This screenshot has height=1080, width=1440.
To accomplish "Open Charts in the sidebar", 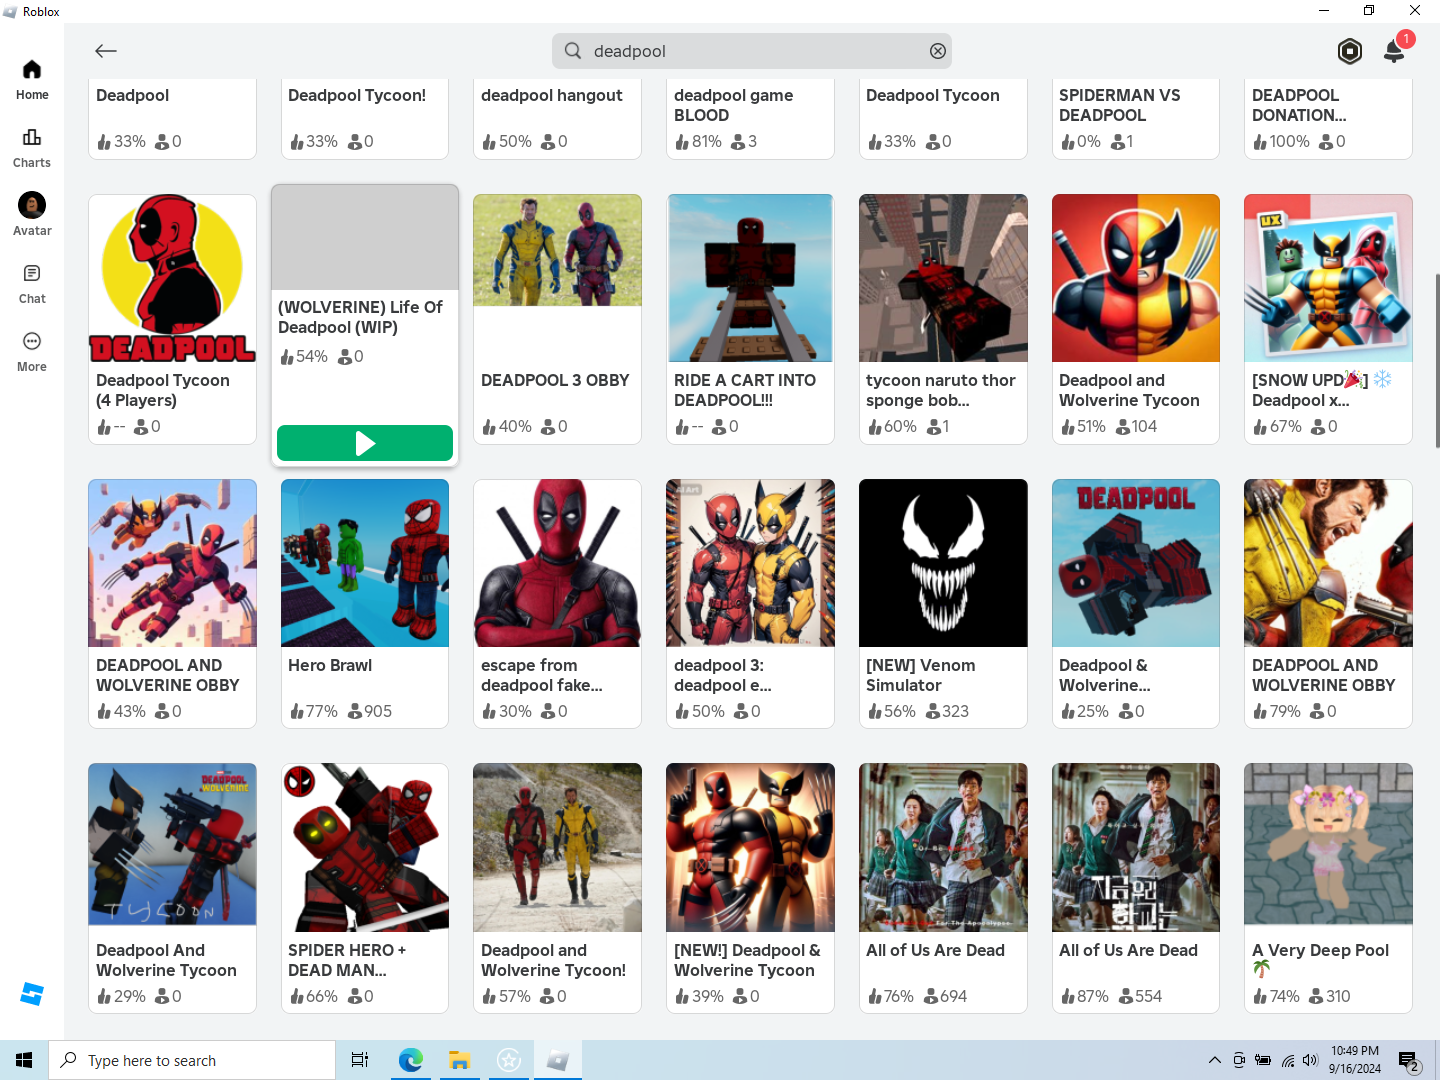I will (x=32, y=148).
